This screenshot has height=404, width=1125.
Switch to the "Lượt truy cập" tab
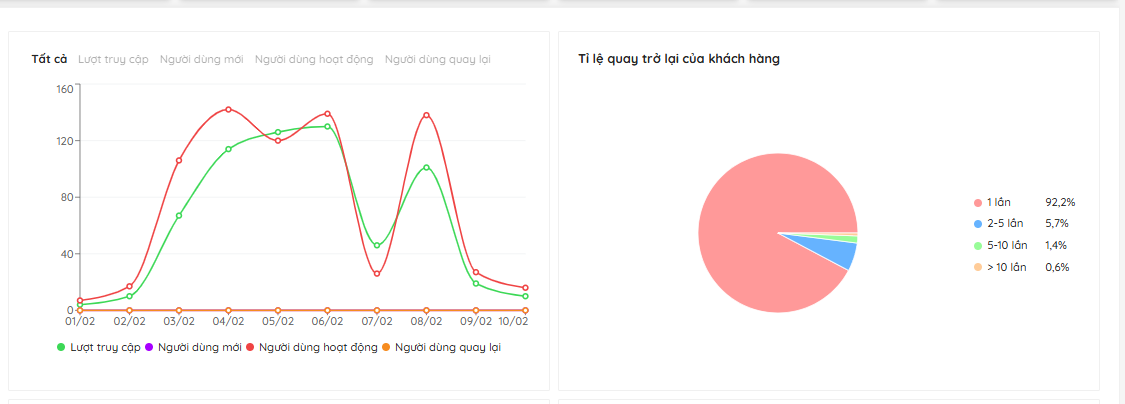113,59
